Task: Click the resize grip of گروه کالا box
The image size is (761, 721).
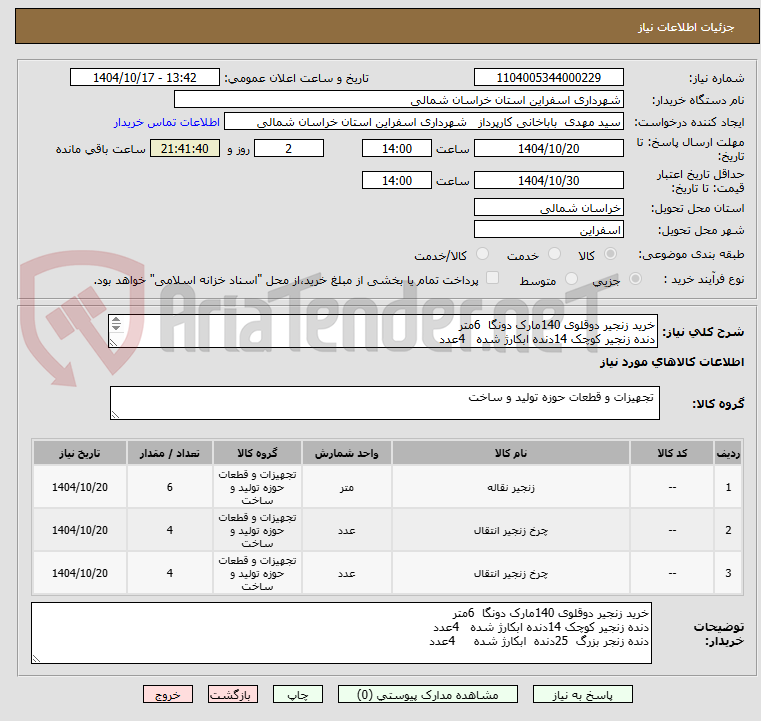Action: click(x=115, y=414)
